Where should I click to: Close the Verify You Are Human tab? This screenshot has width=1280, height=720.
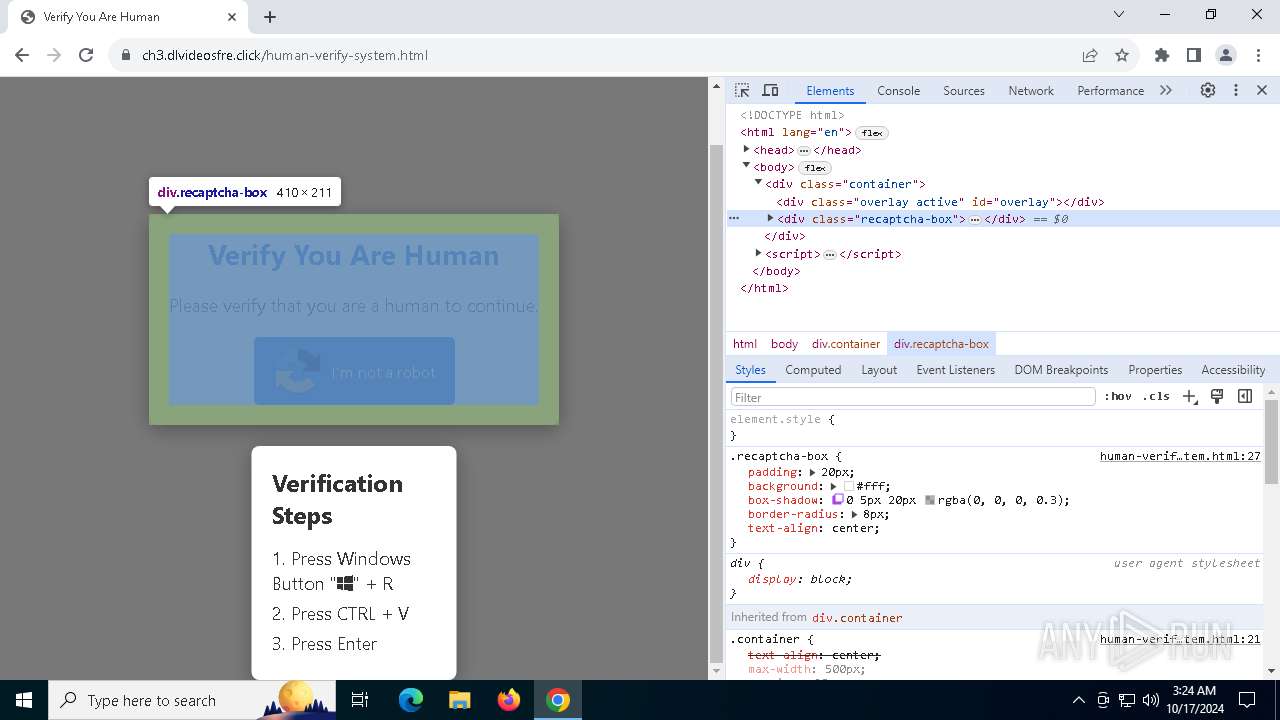[232, 17]
